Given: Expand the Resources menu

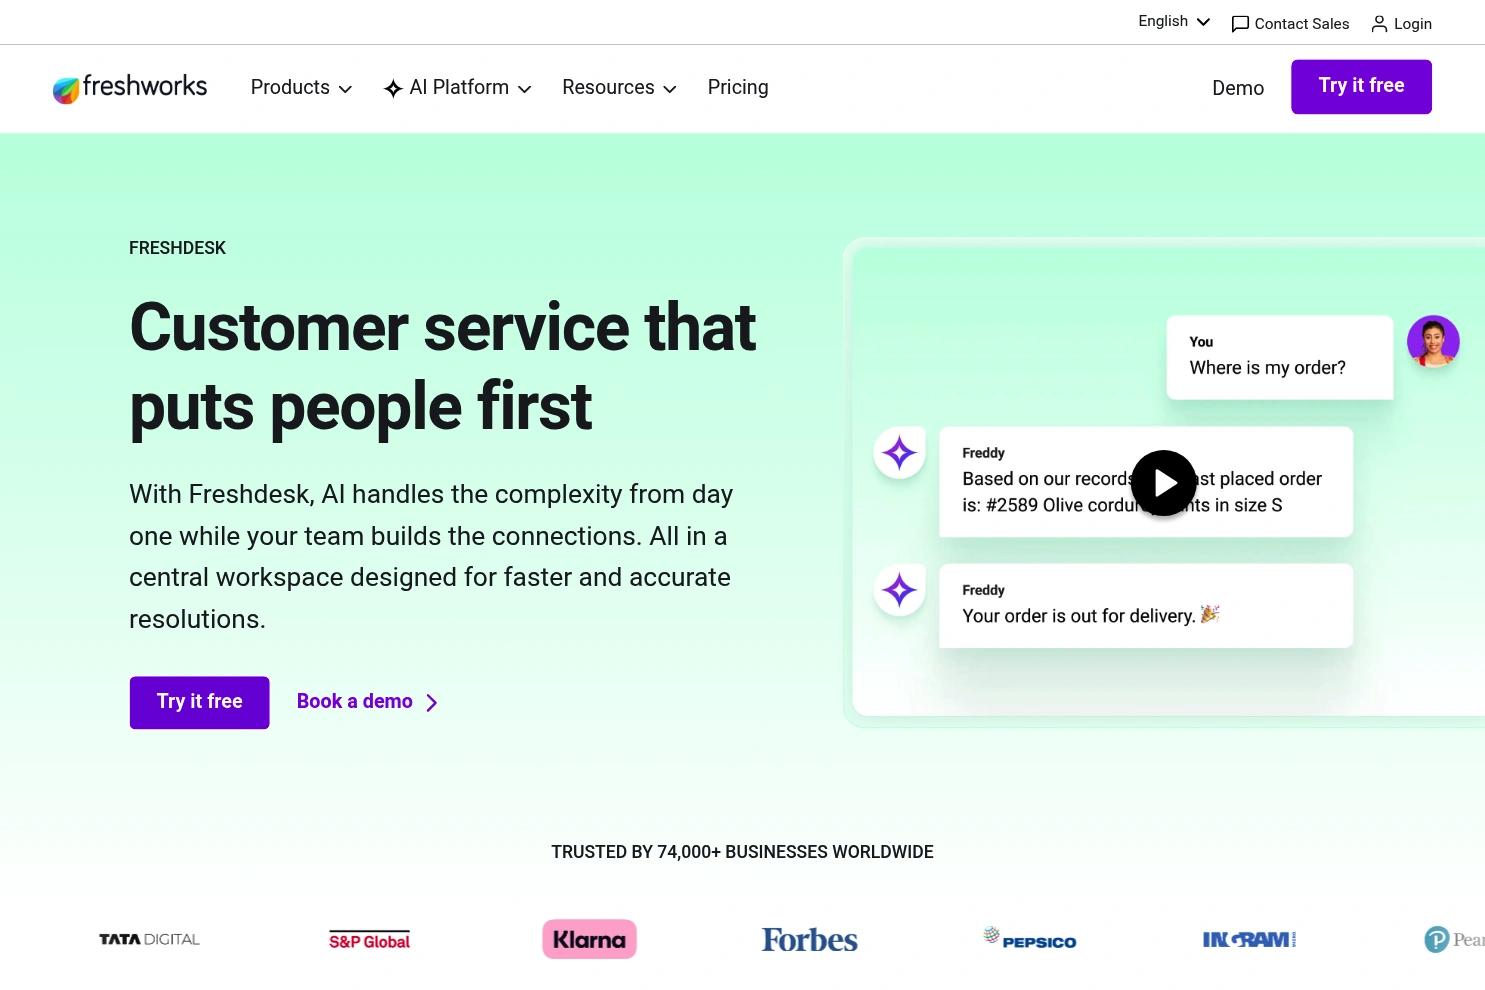Looking at the screenshot, I should [619, 88].
